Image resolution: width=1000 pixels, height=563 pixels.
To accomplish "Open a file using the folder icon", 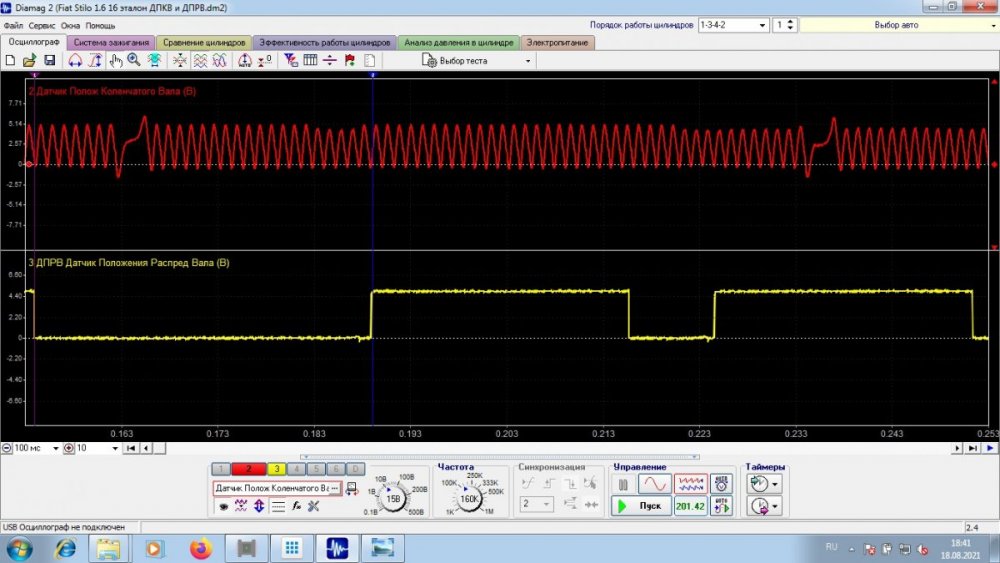I will click(29, 61).
